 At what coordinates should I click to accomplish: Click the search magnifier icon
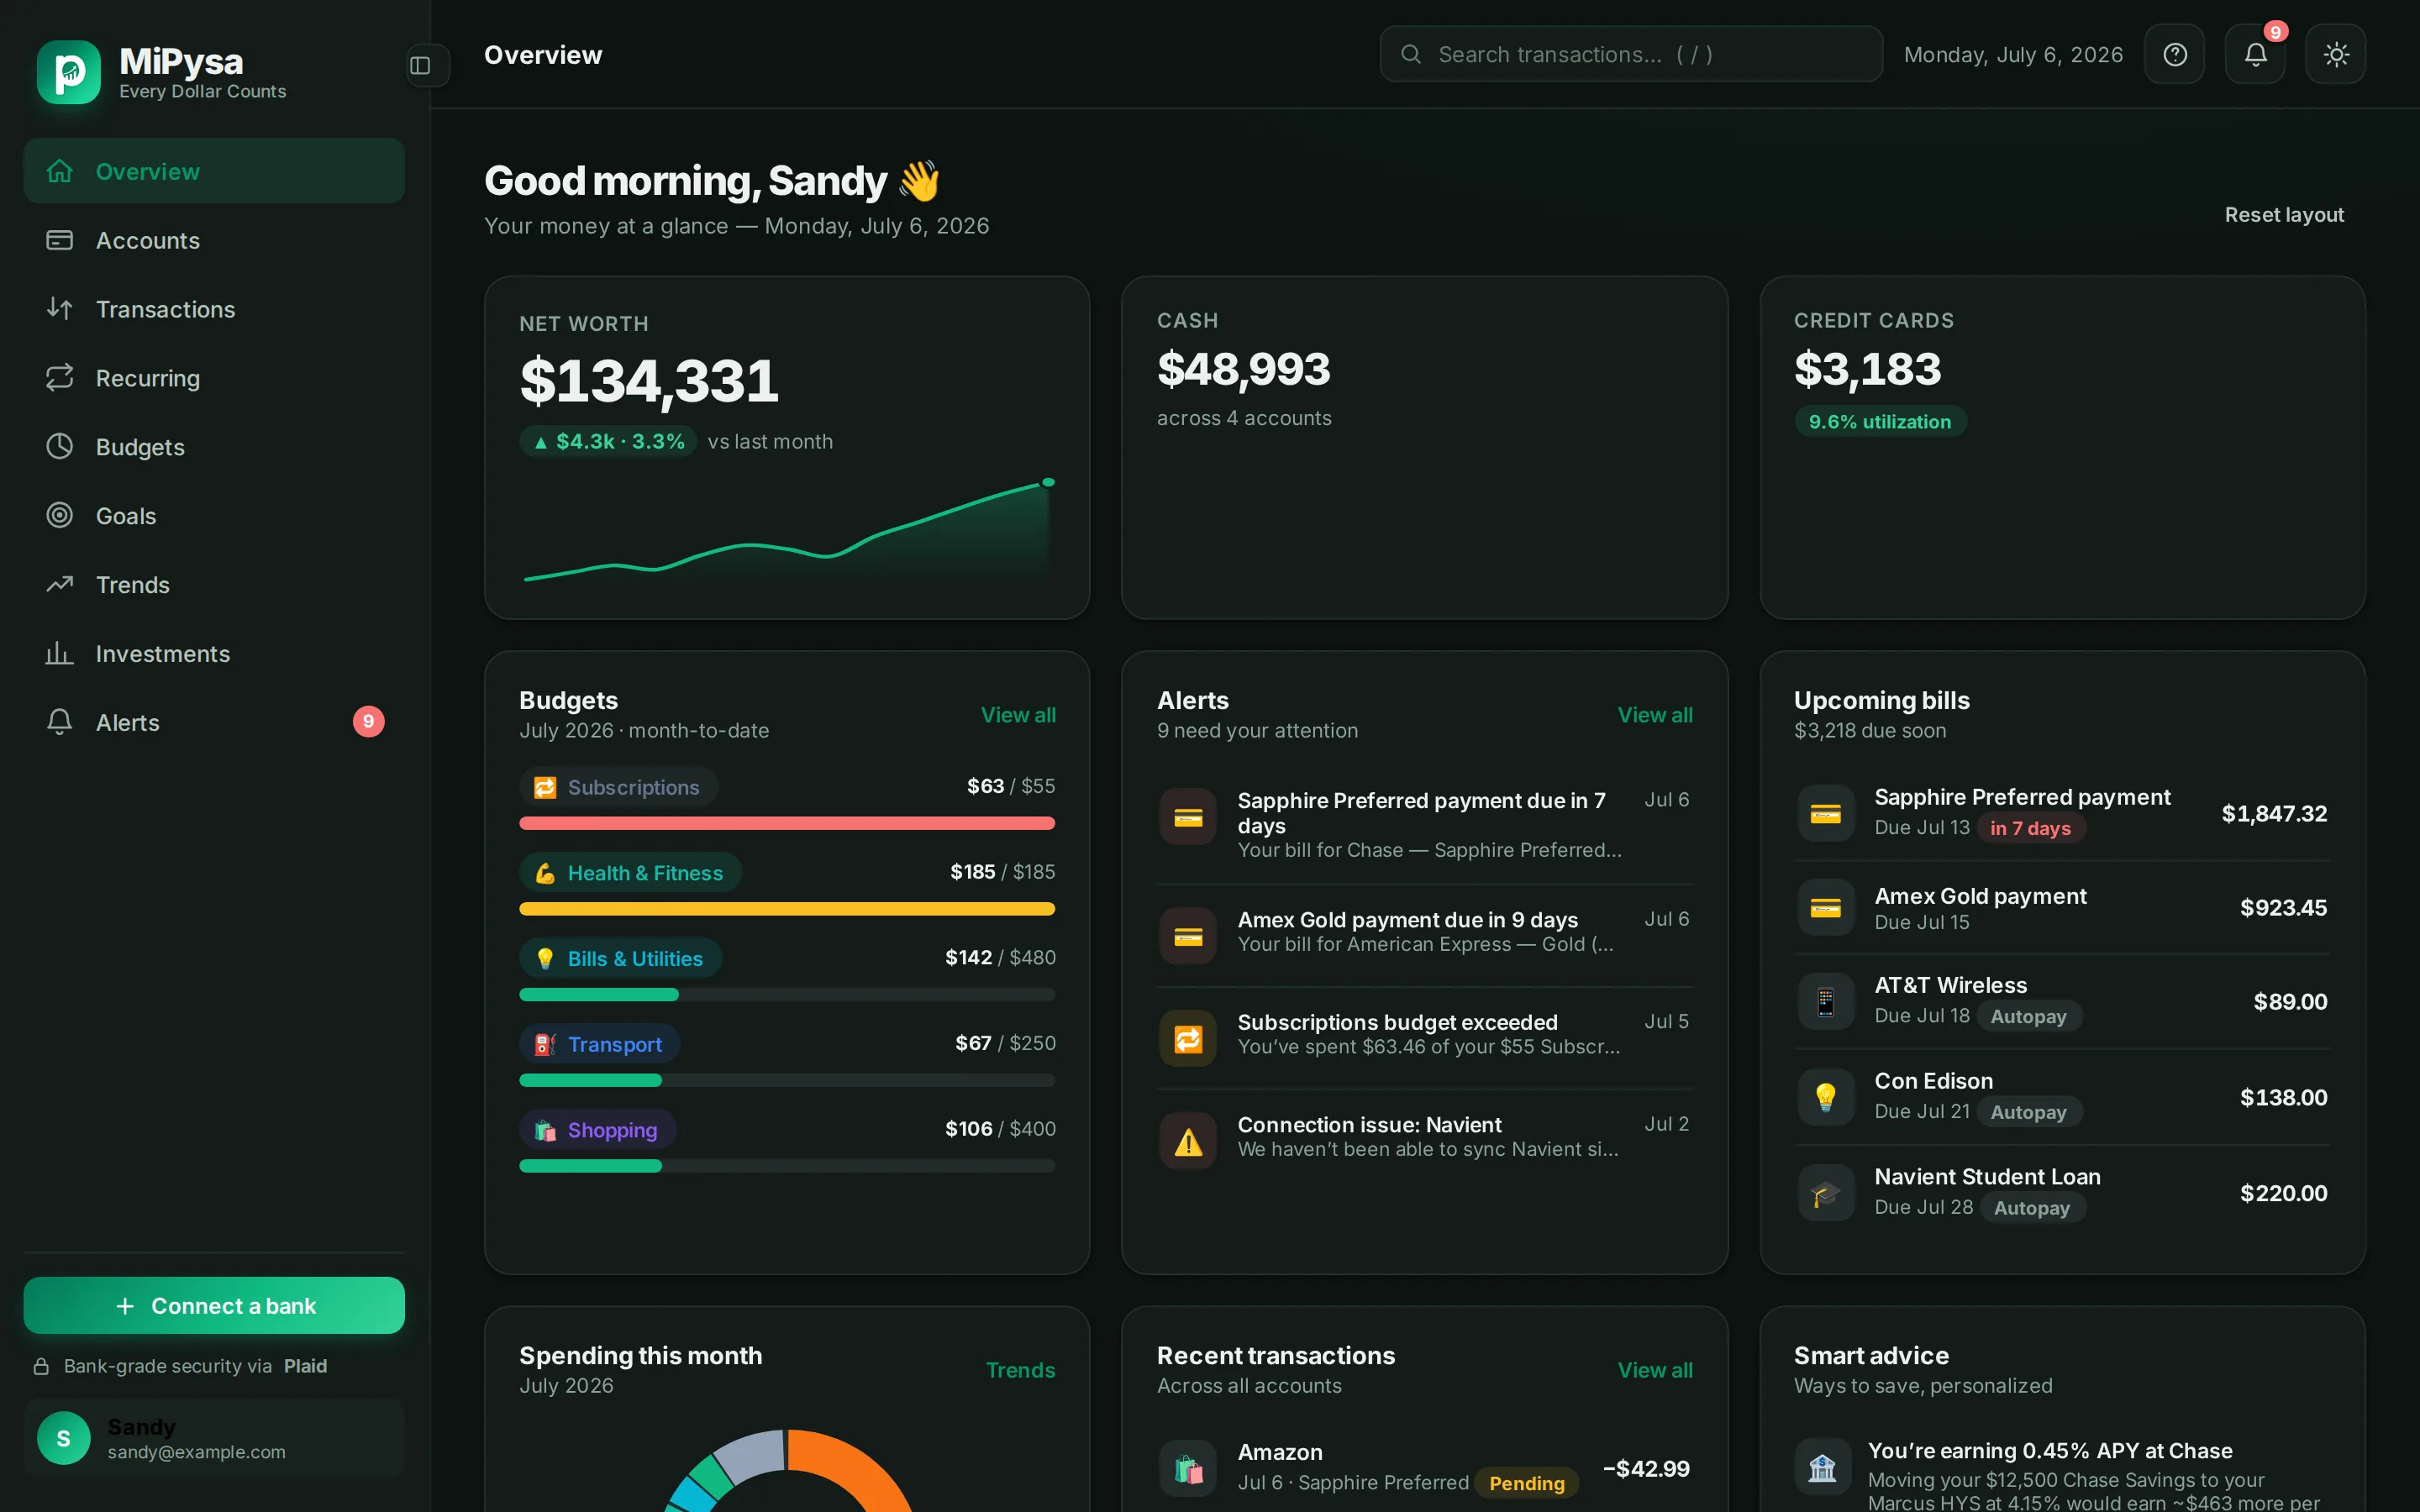1411,54
